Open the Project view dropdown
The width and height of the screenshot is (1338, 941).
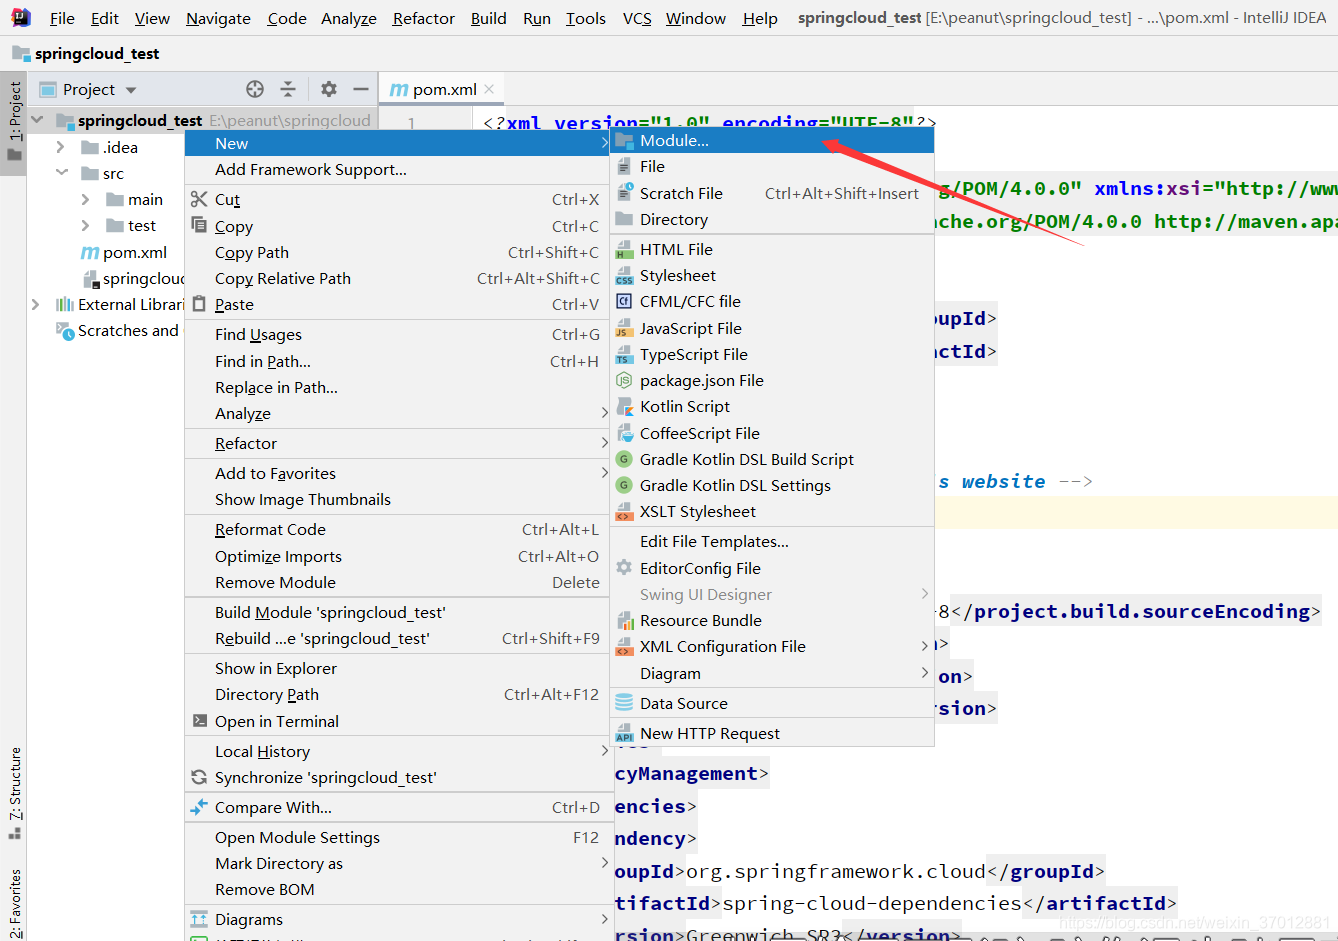(x=131, y=90)
